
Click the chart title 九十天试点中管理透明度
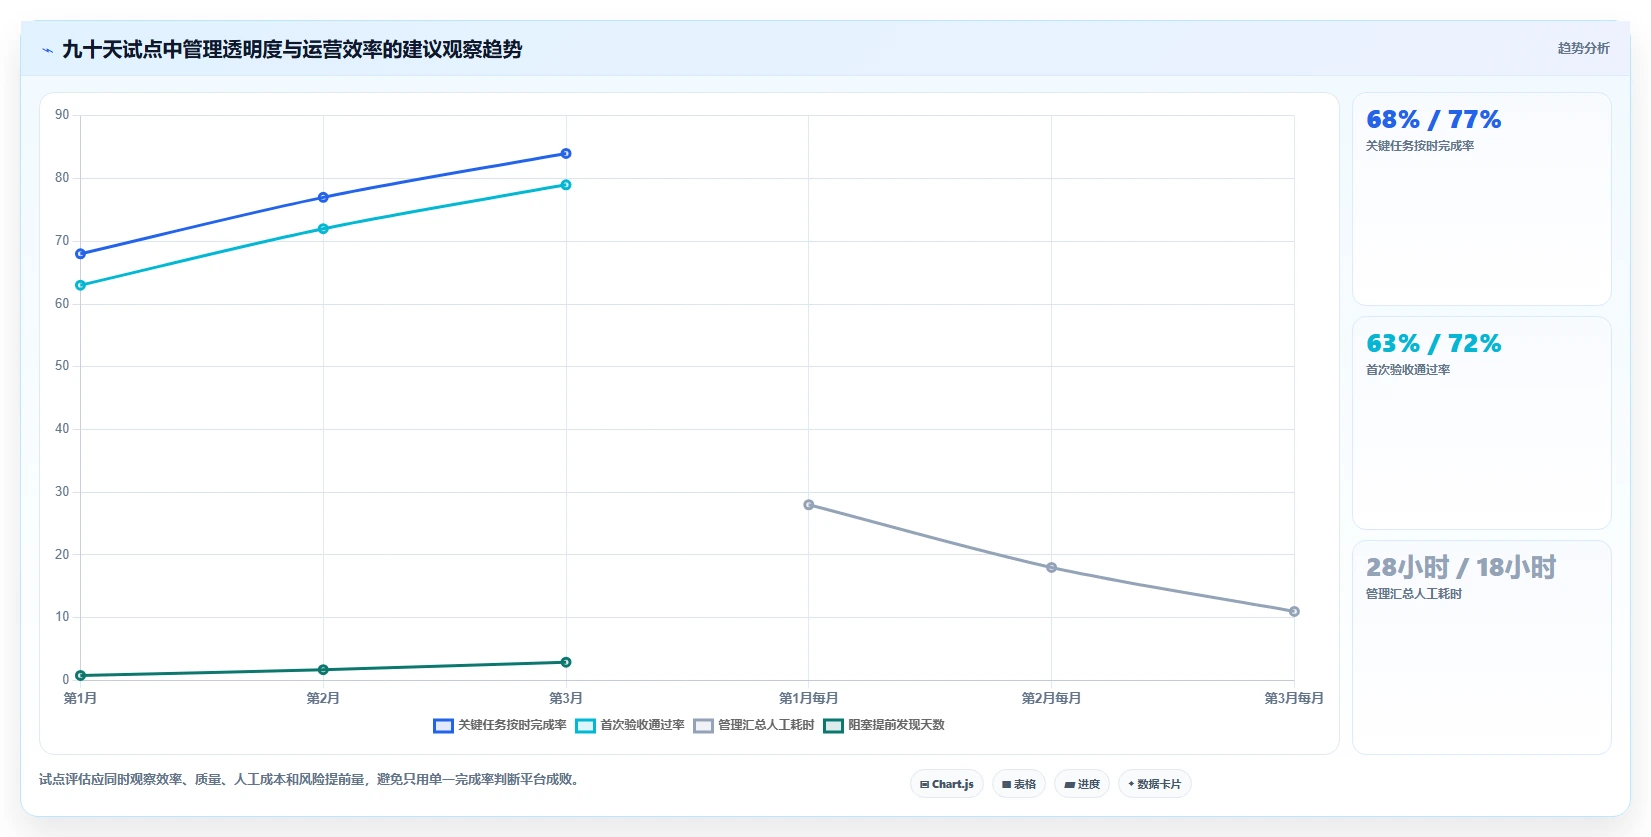point(292,49)
